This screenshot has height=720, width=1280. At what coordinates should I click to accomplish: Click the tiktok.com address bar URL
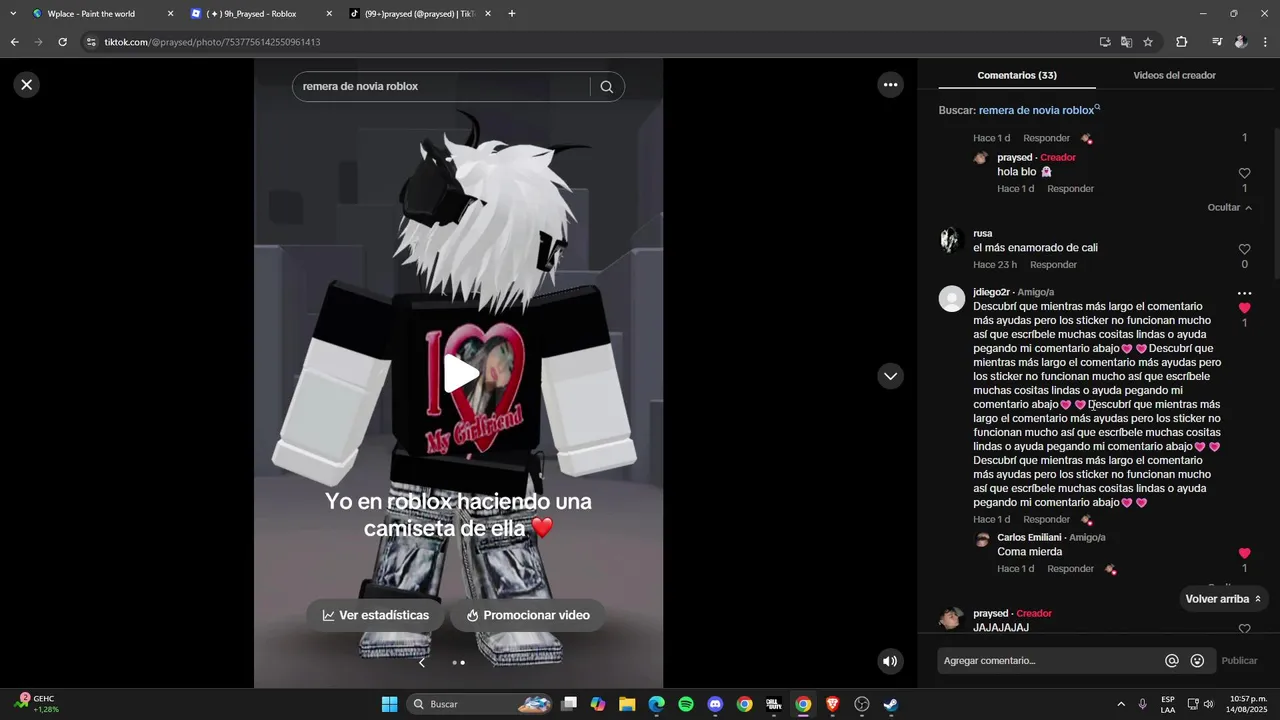point(212,42)
